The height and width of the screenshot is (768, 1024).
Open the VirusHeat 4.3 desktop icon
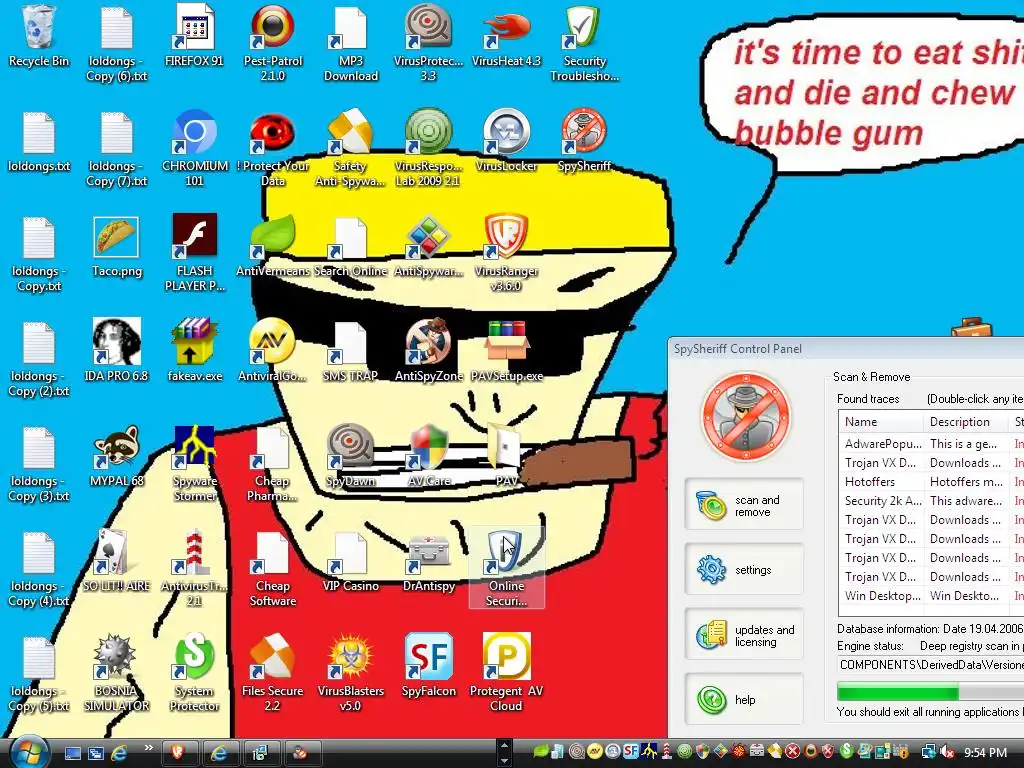[x=506, y=37]
